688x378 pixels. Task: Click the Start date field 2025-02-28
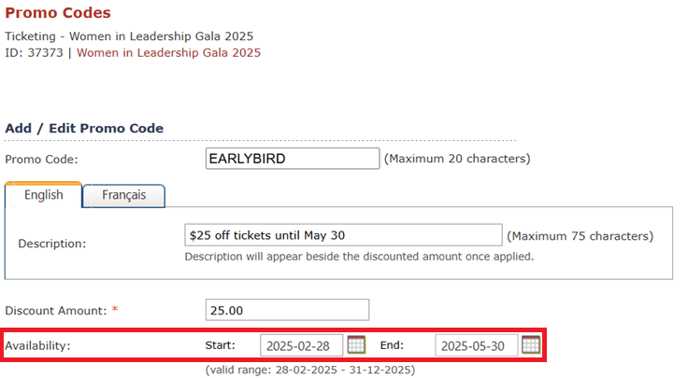pos(301,346)
